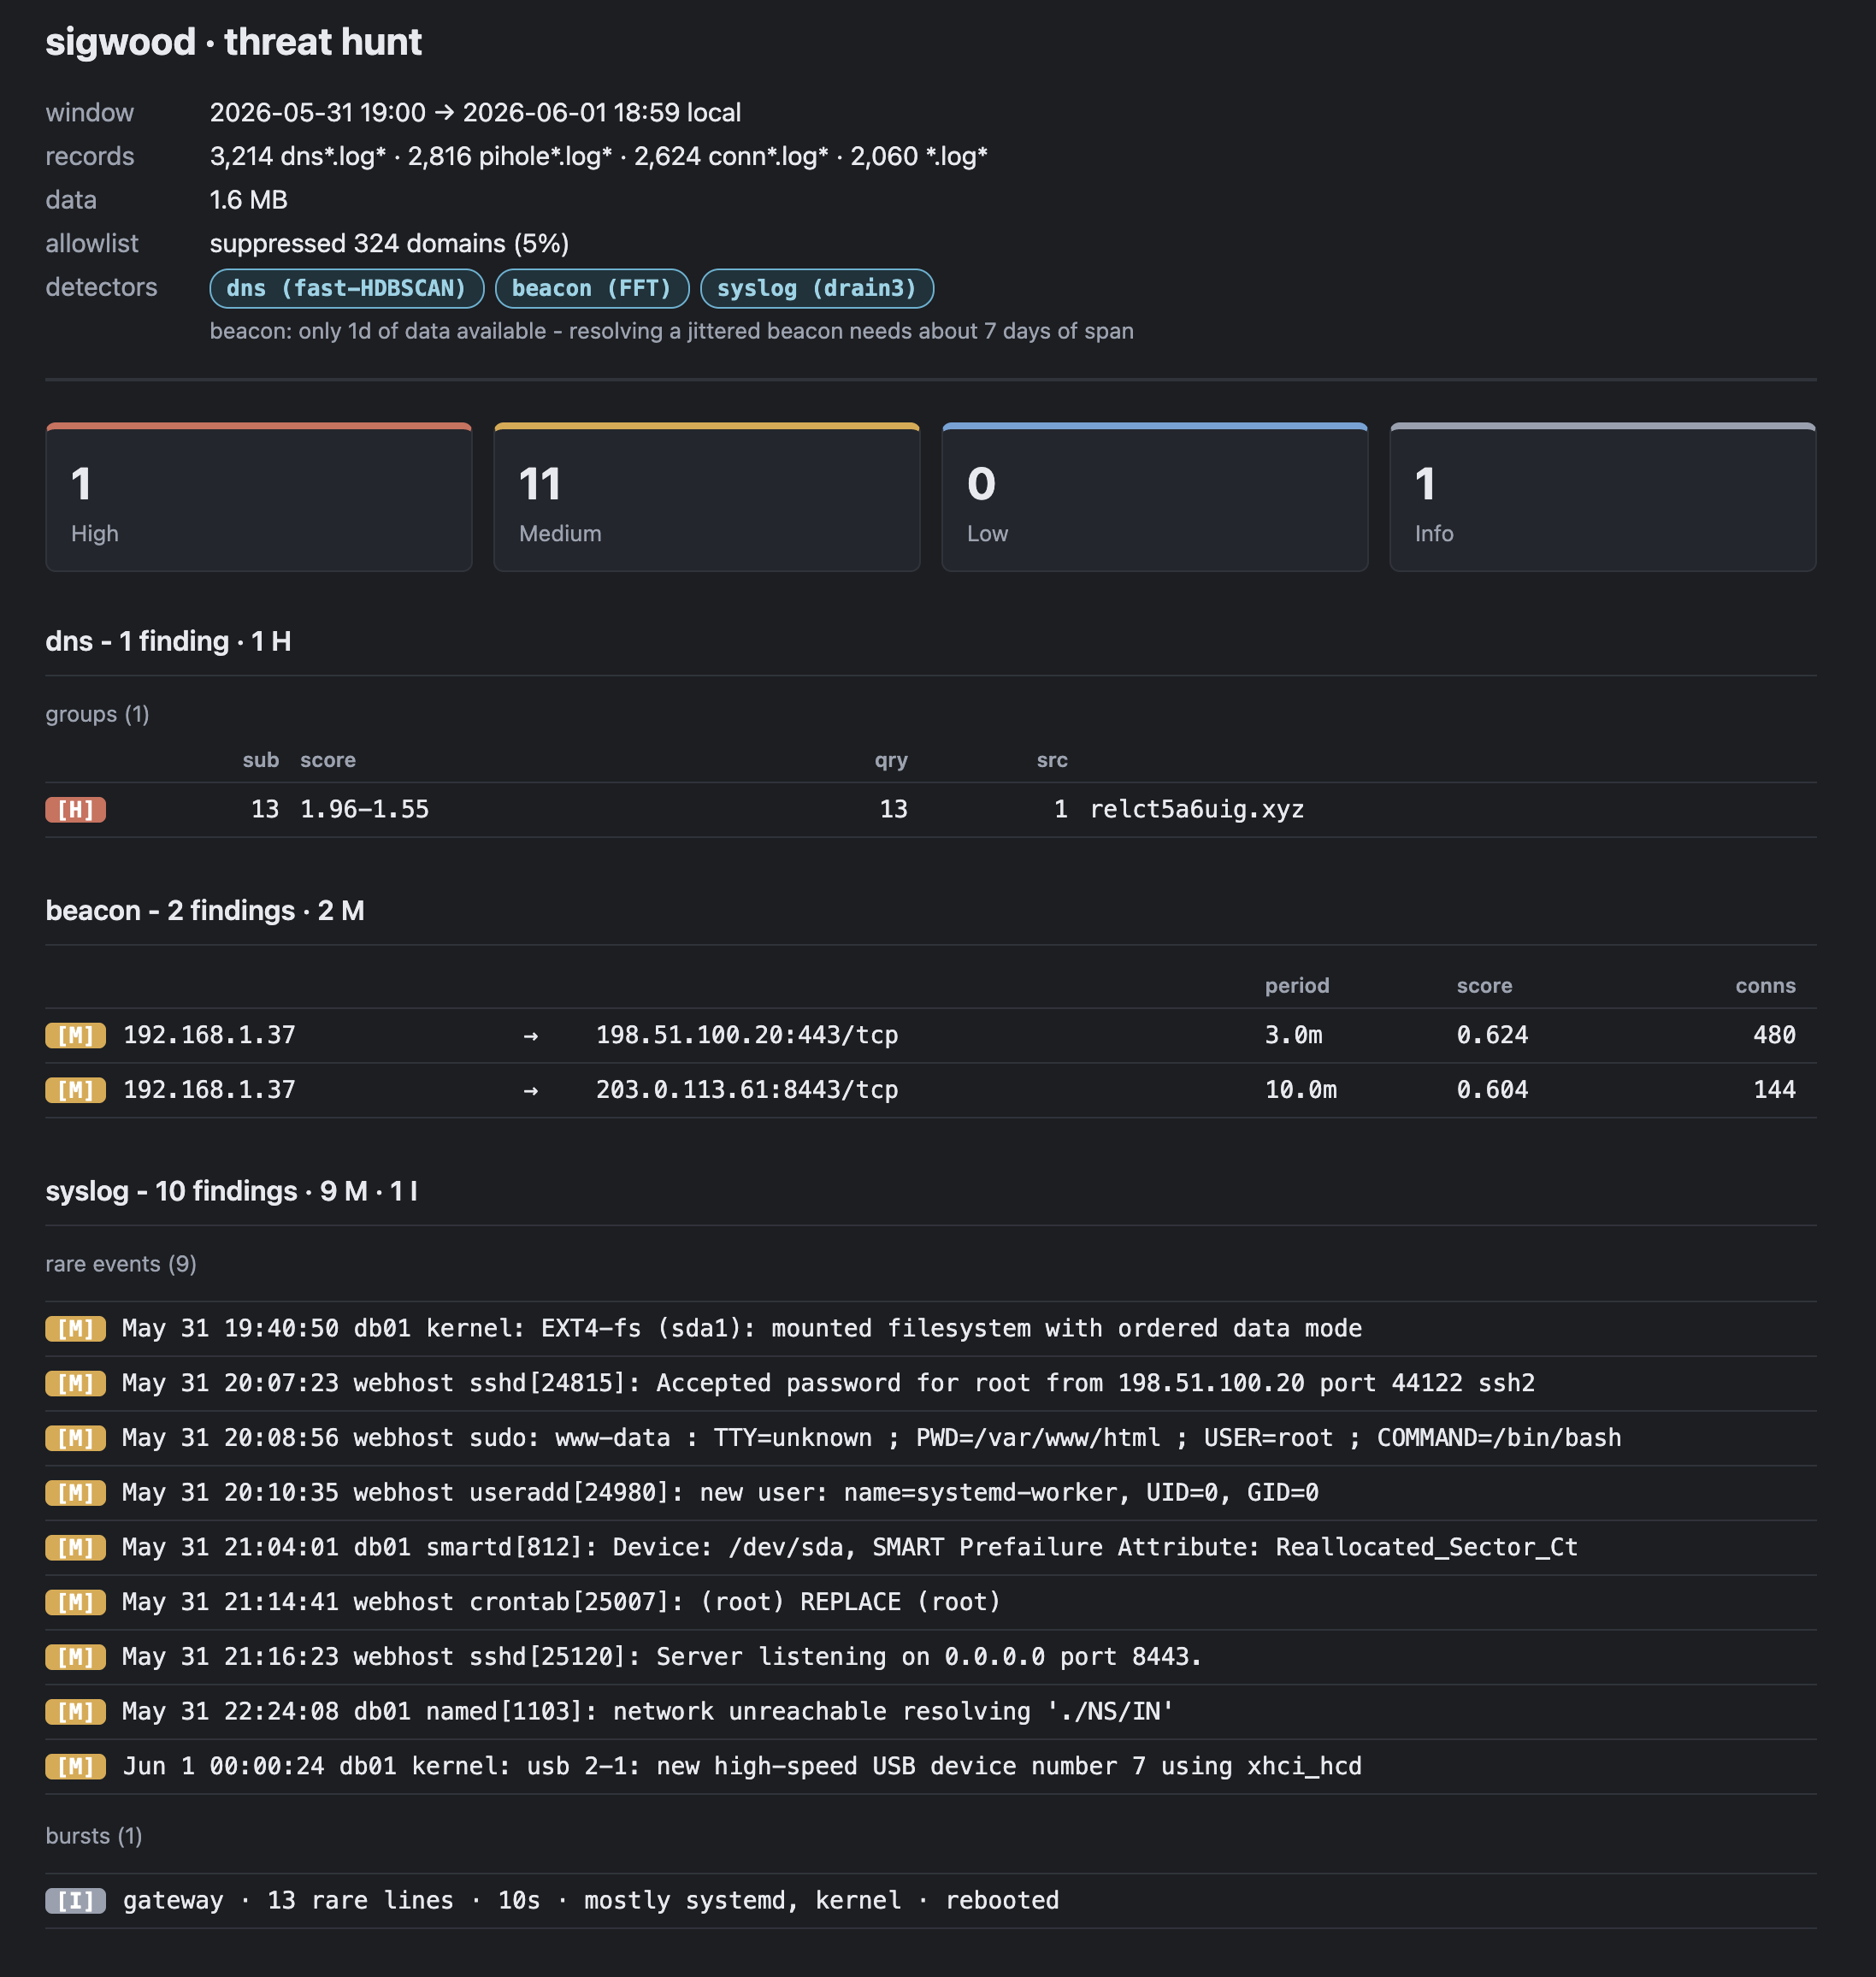Click the rare events (9) subsection label
The height and width of the screenshot is (1977, 1876).
coord(121,1264)
